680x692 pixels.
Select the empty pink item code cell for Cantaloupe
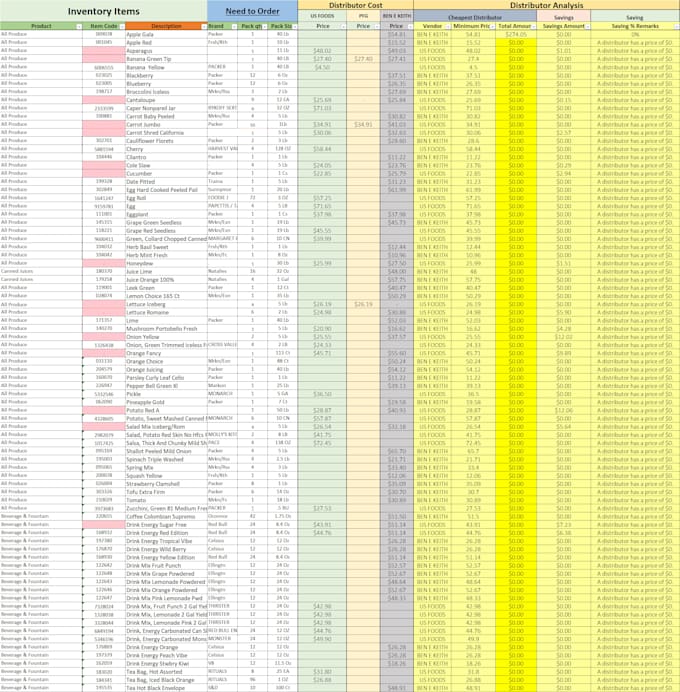104,100
